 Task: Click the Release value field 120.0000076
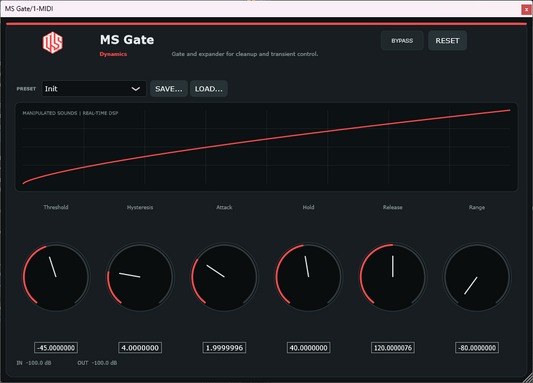(393, 348)
